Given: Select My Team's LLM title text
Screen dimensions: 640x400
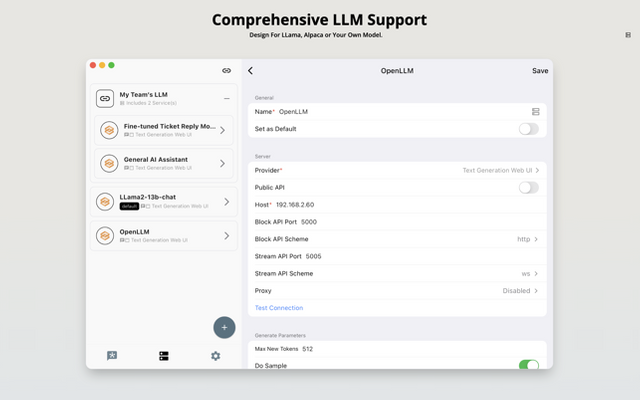Looking at the screenshot, I should click(143, 94).
